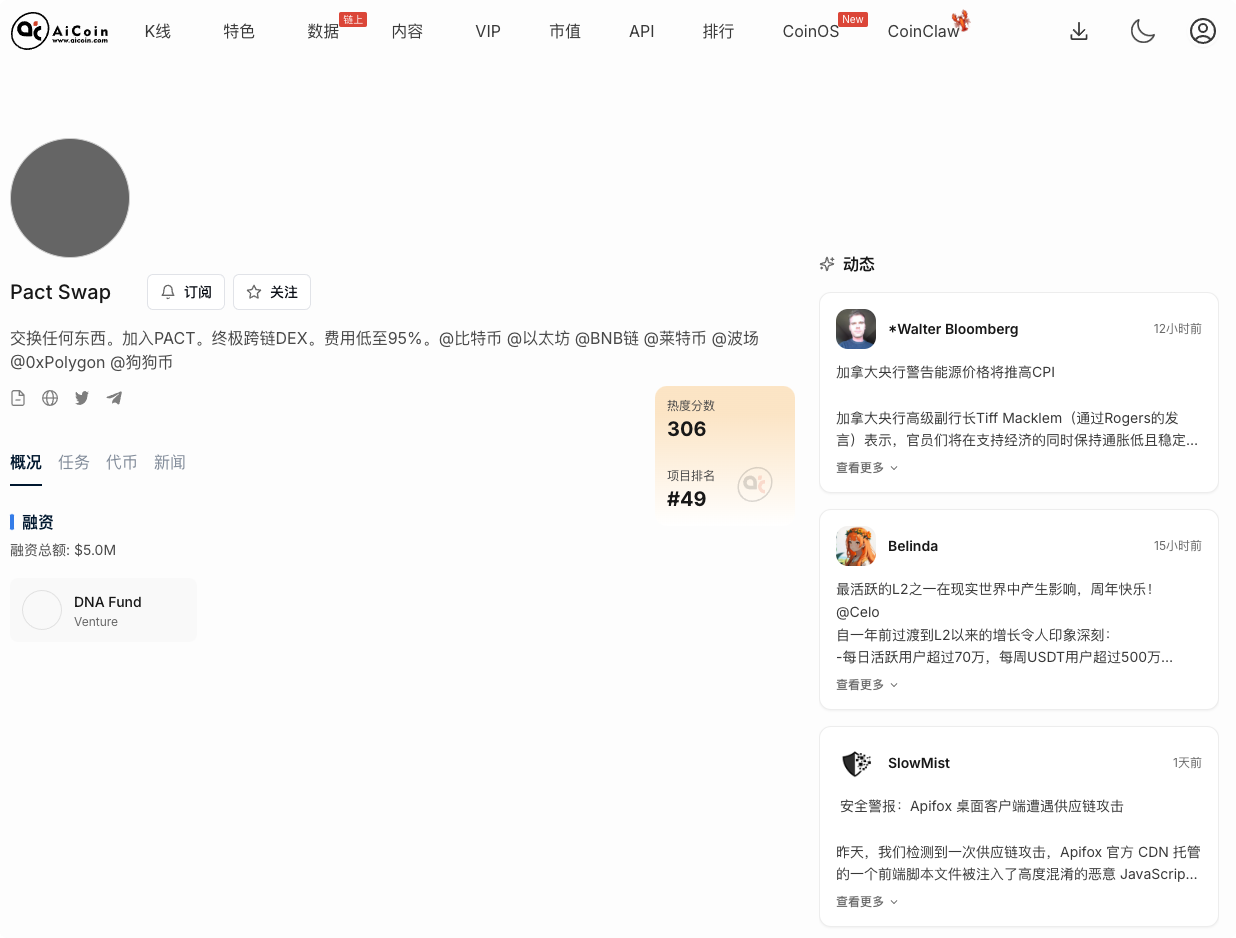Click the sparkle icon beside 动态 heading
Image resolution: width=1236 pixels, height=938 pixels.
[x=827, y=264]
